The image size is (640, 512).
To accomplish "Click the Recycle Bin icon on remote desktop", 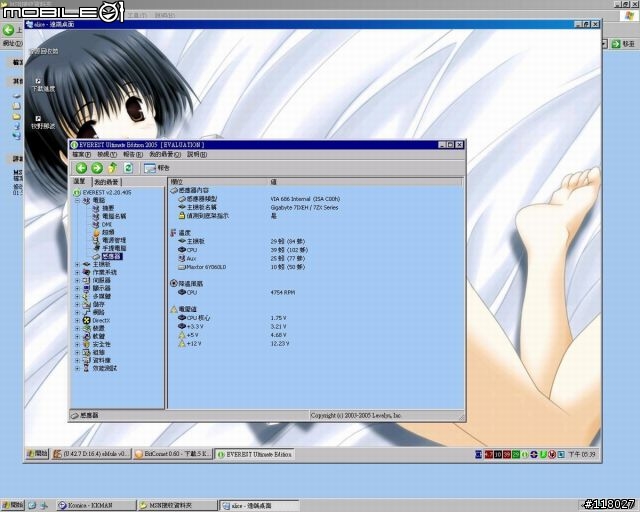I will point(44,51).
